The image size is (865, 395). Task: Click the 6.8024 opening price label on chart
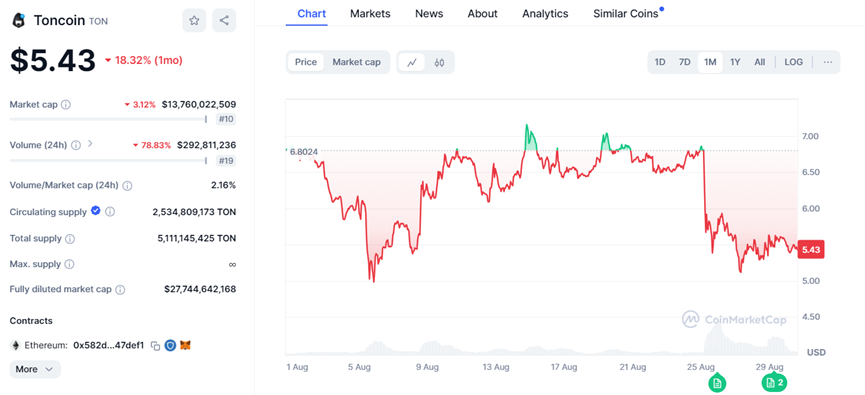303,151
